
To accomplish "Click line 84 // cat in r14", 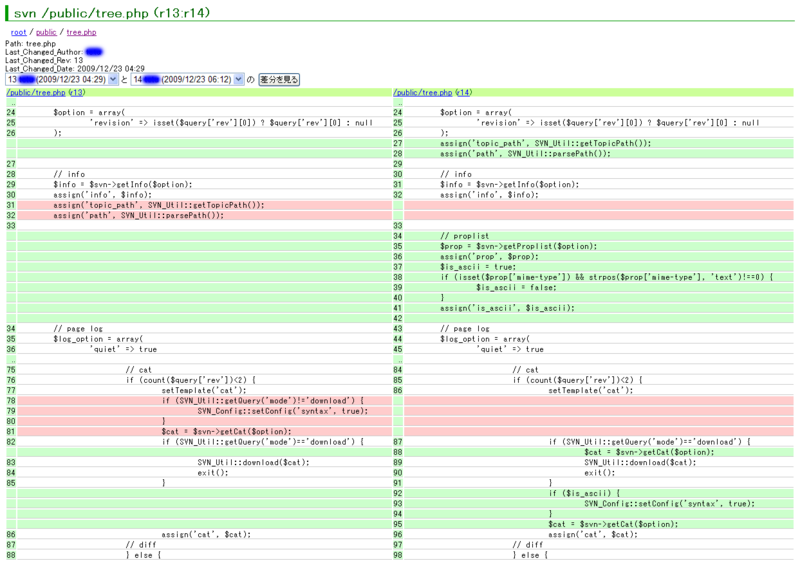I will point(526,370).
